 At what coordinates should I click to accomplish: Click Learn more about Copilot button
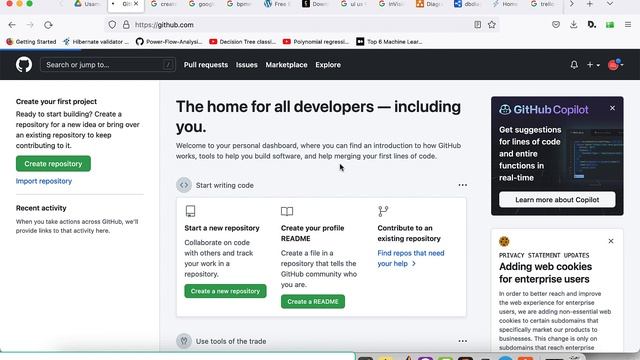point(557,200)
